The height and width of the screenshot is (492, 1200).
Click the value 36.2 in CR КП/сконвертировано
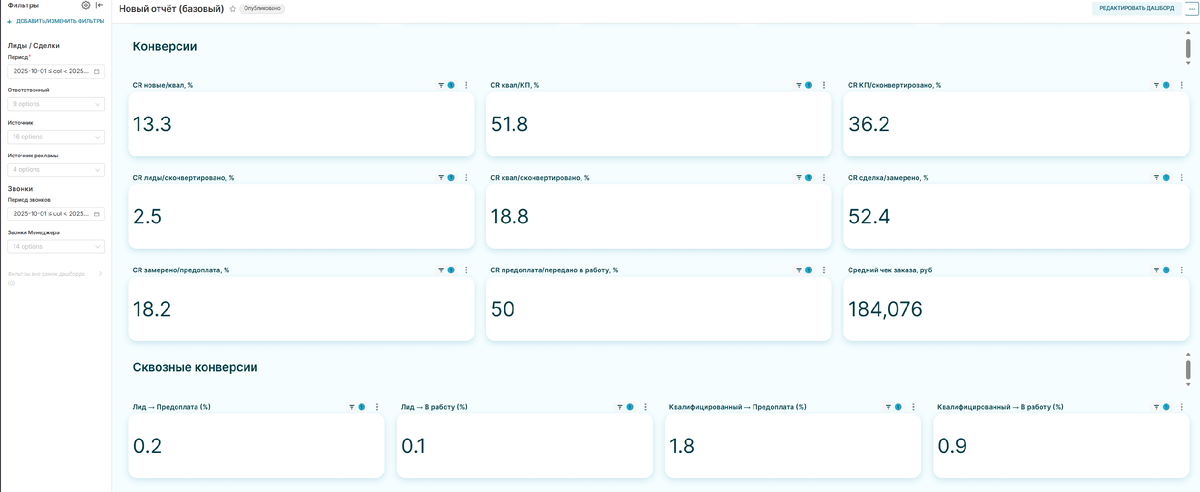[x=868, y=125]
